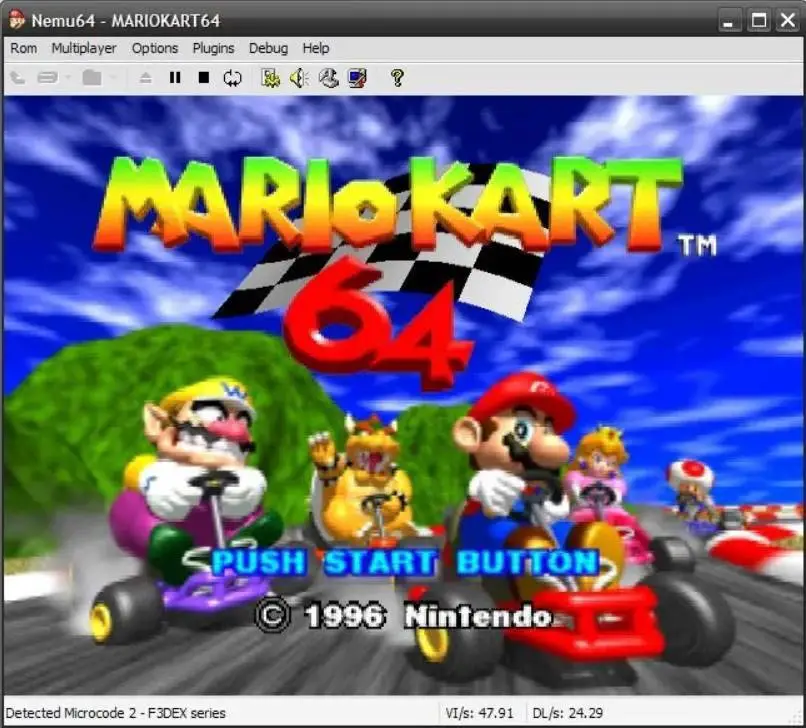Close the Nemu64 window

tap(787, 21)
